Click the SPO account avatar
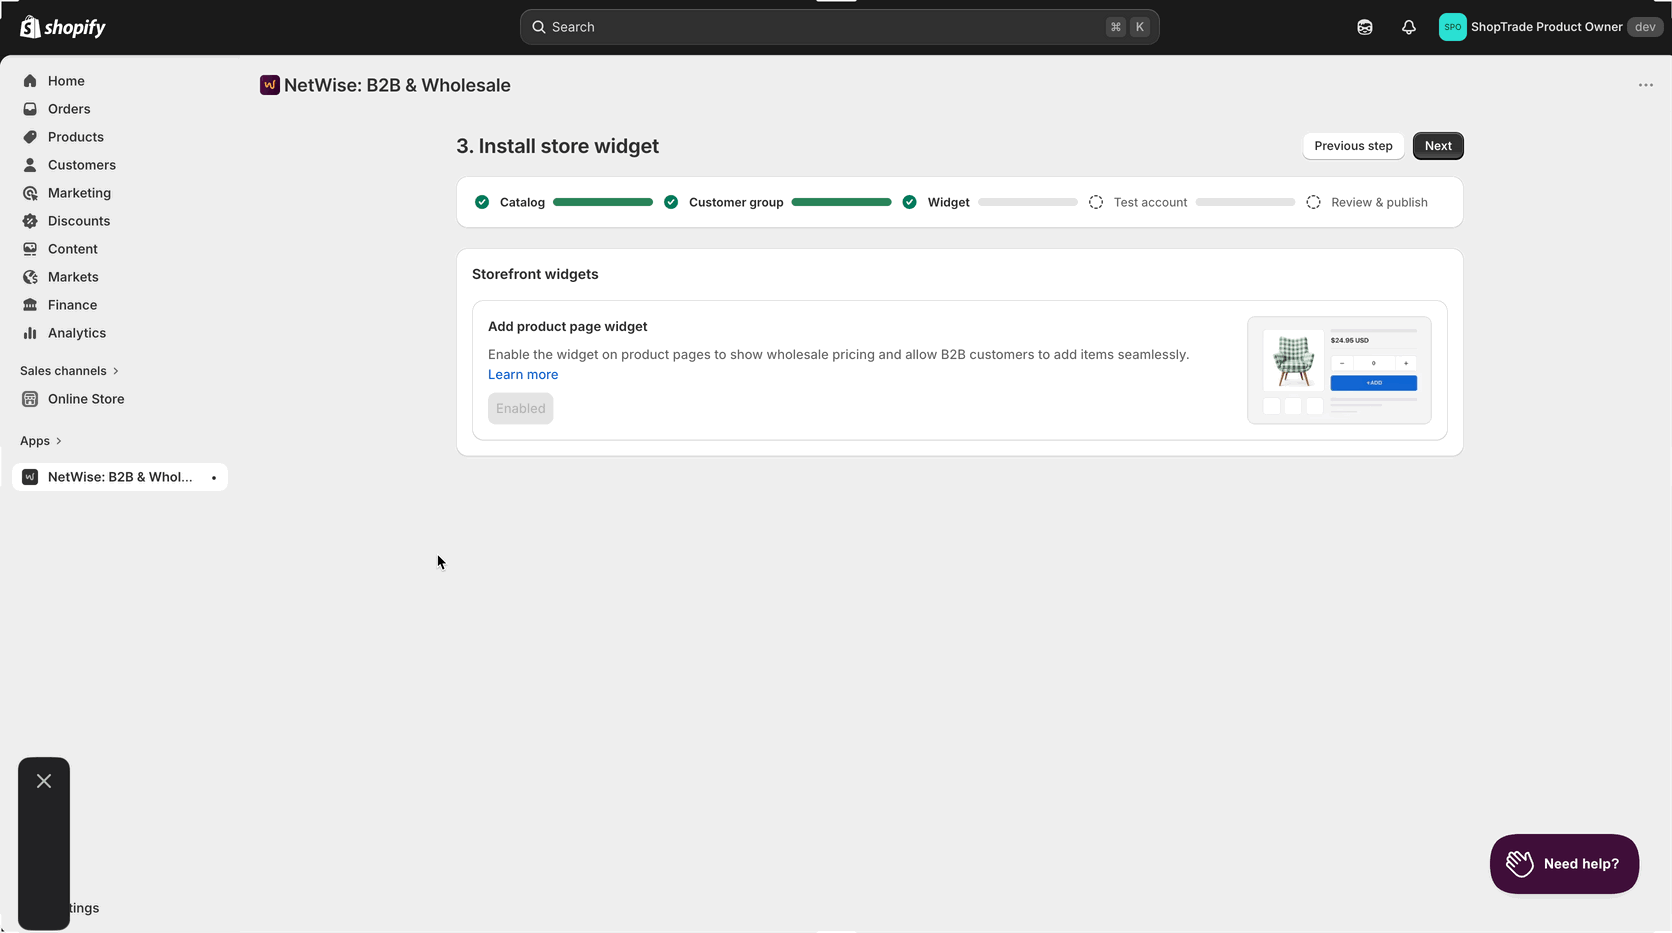This screenshot has height=933, width=1672. [x=1452, y=27]
